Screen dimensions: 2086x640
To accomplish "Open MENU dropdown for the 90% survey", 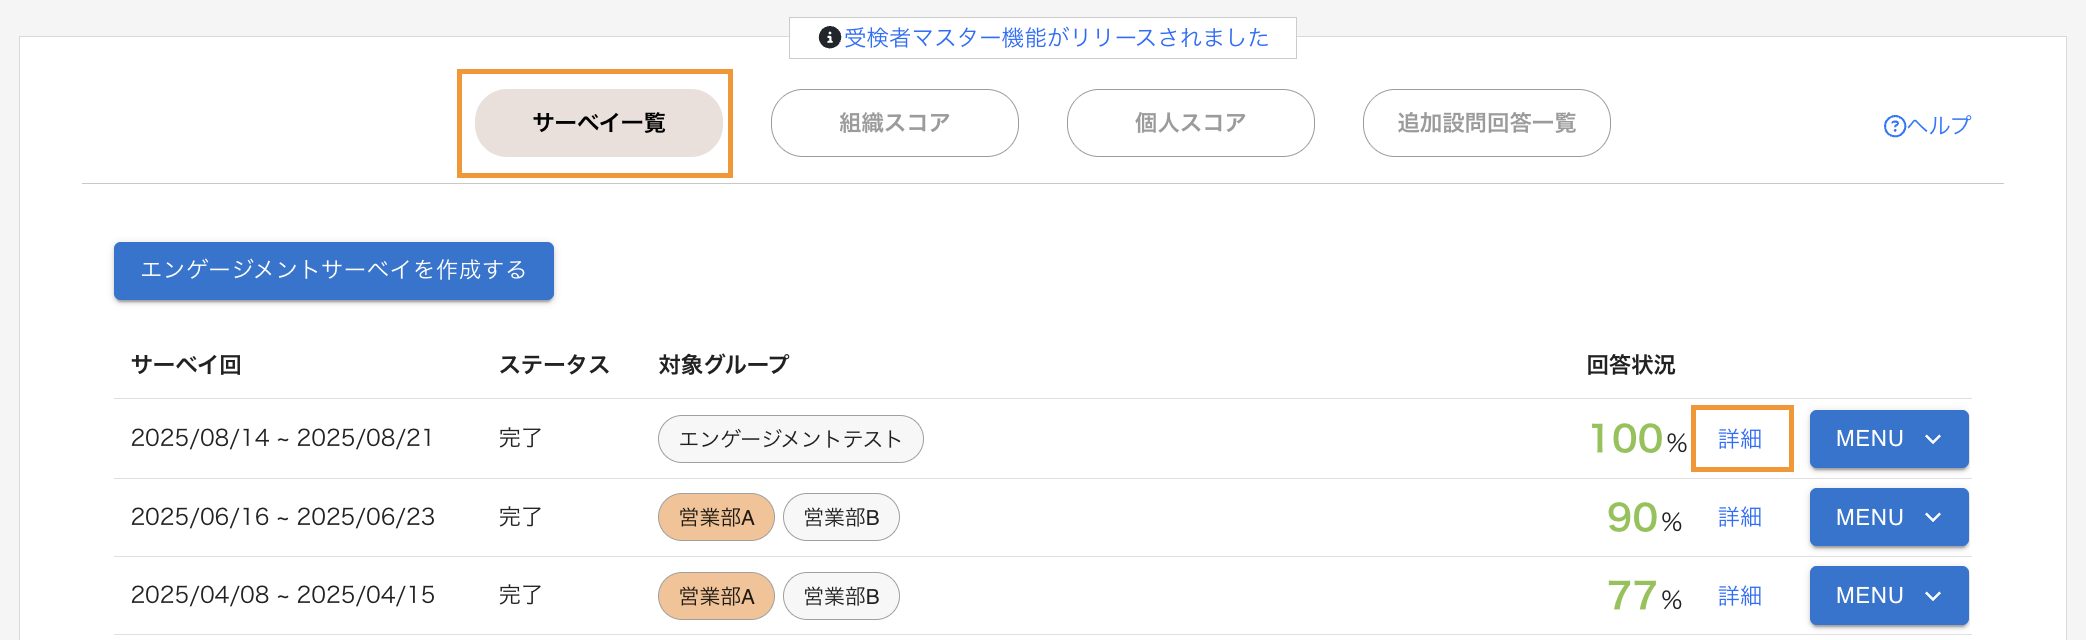I will coord(1888,517).
